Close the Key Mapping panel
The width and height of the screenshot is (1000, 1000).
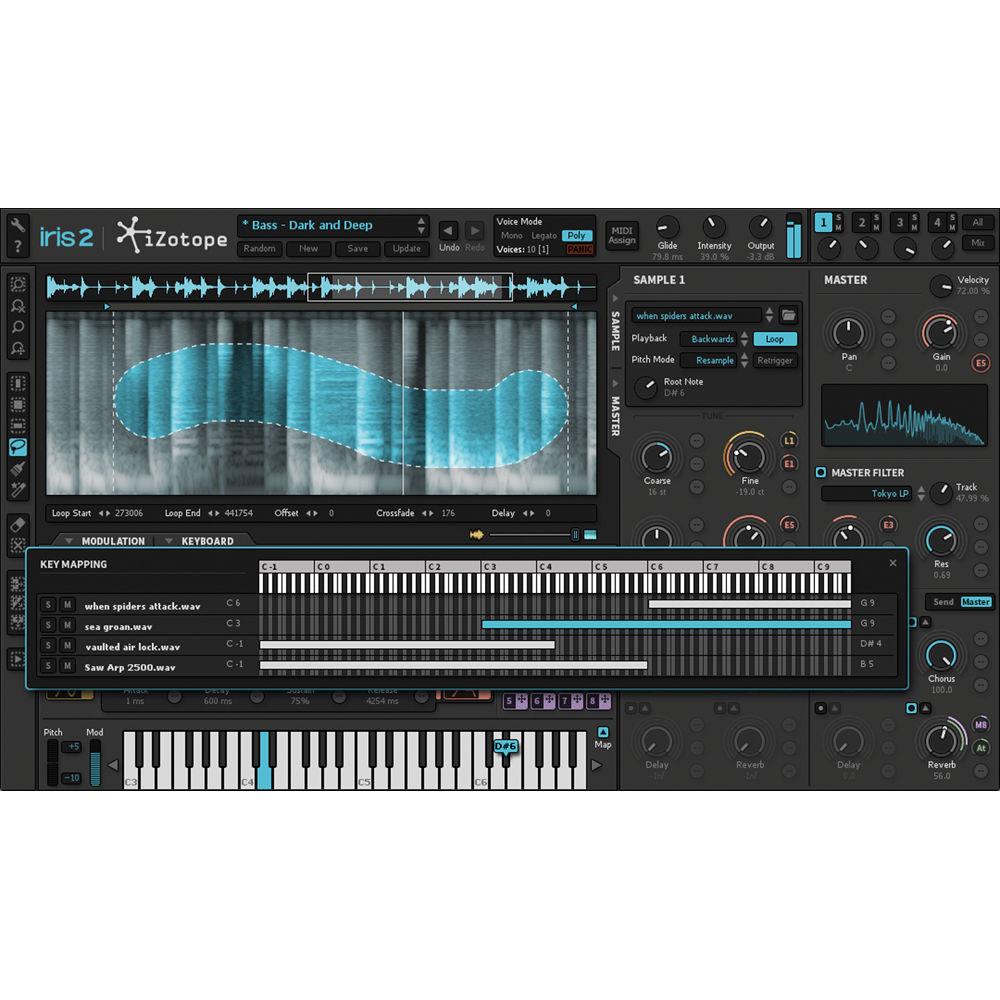point(892,563)
